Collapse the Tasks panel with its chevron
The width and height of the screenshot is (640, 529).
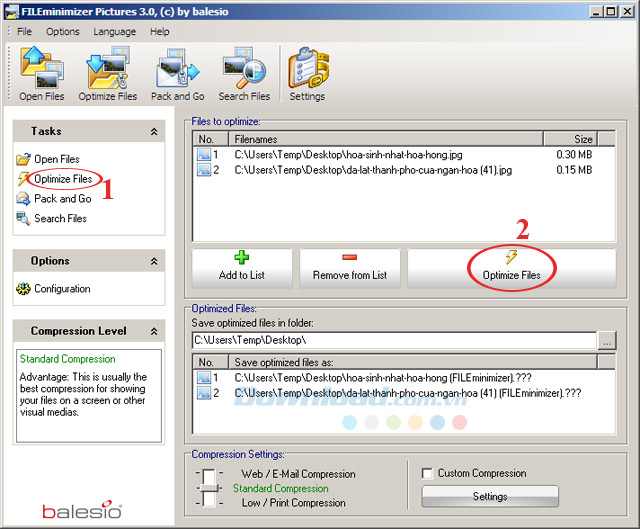[x=154, y=131]
